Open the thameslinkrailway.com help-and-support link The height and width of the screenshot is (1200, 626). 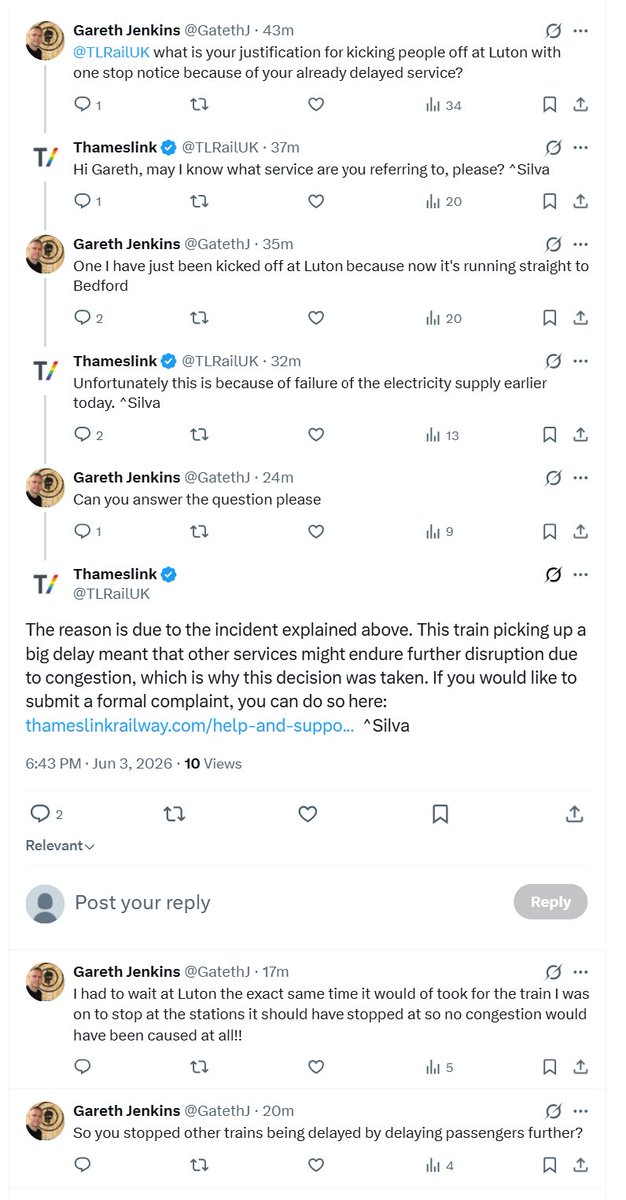(x=190, y=725)
